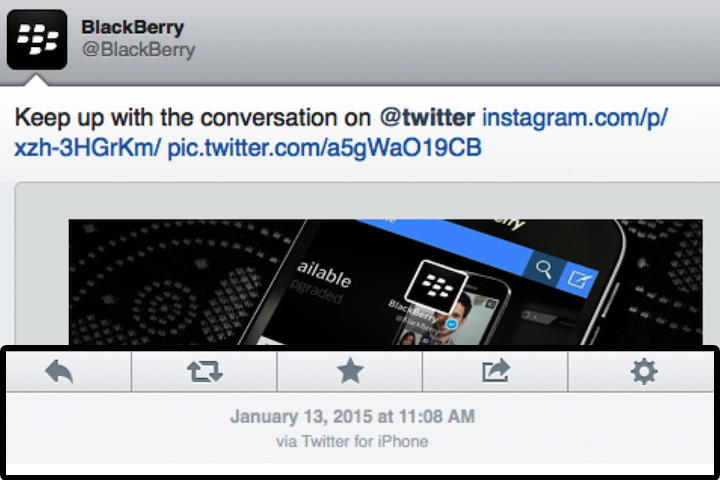The image size is (720, 480).
Task: Open the pic.twitter.com/a5gWaO19CB link
Action: [x=325, y=149]
